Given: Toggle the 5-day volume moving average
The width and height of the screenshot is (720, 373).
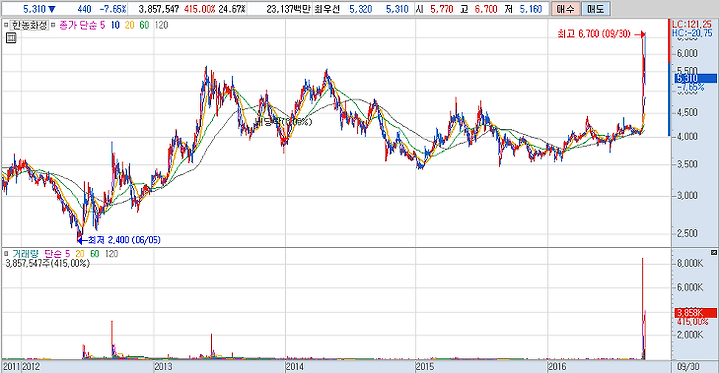Looking at the screenshot, I should (x=68, y=254).
